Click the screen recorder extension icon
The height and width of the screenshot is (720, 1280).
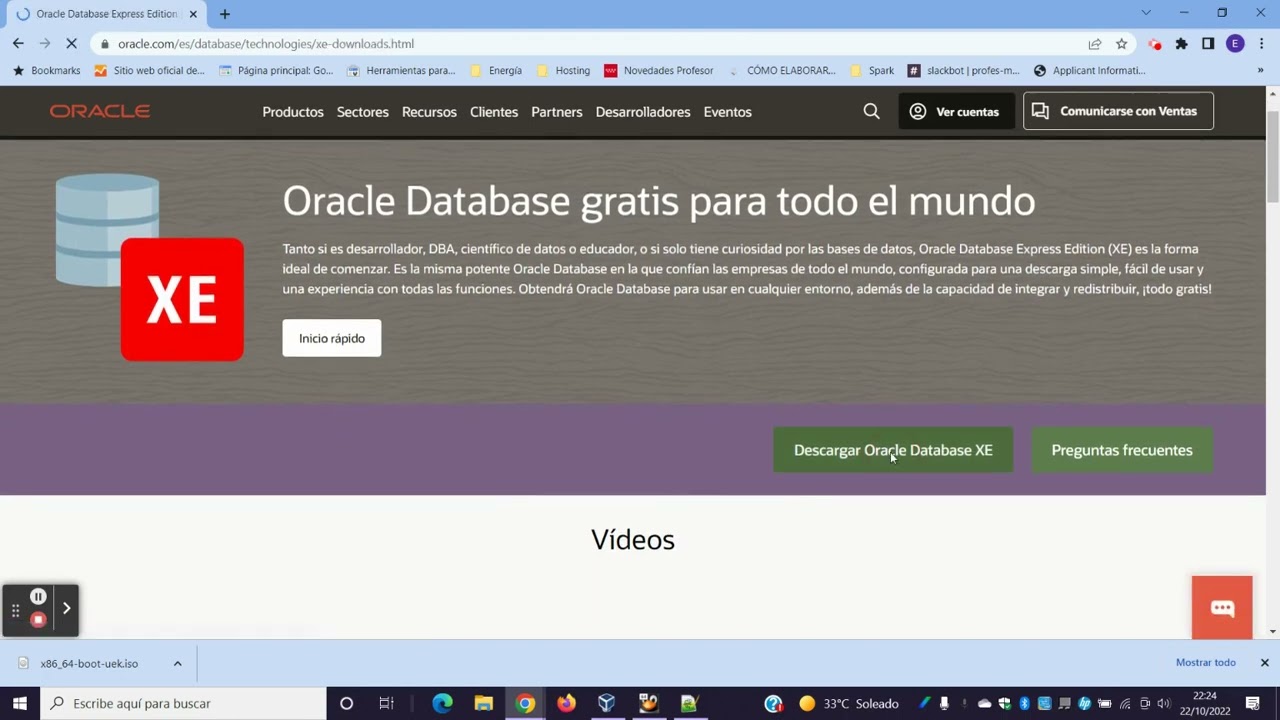click(1155, 44)
